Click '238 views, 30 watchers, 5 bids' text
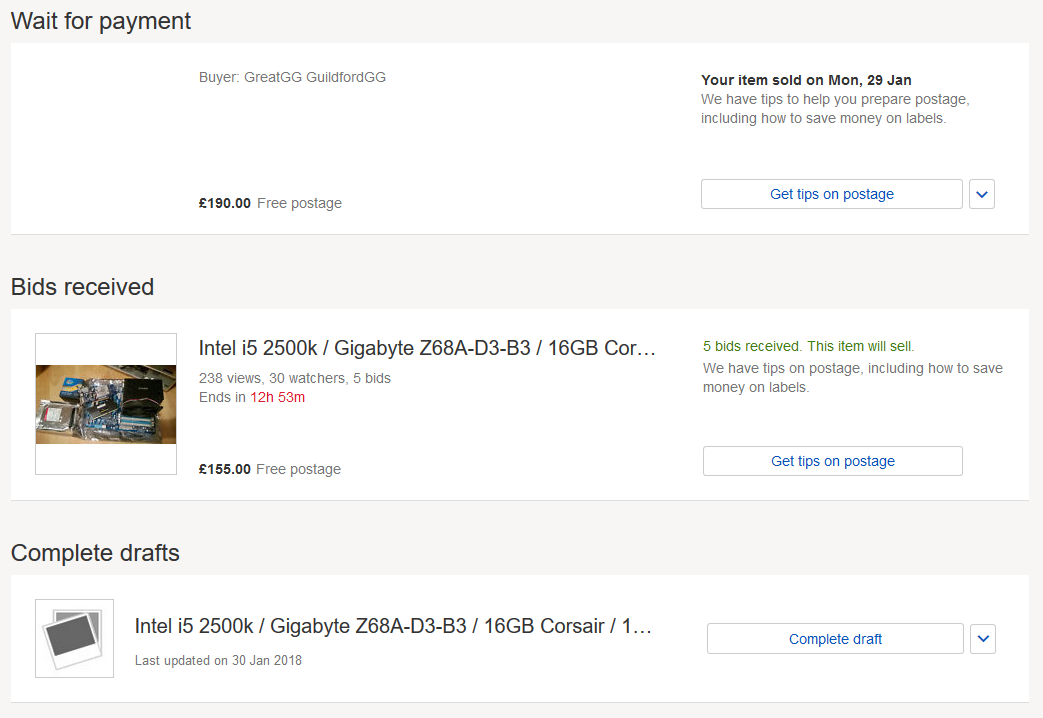The width and height of the screenshot is (1043, 718). click(295, 378)
